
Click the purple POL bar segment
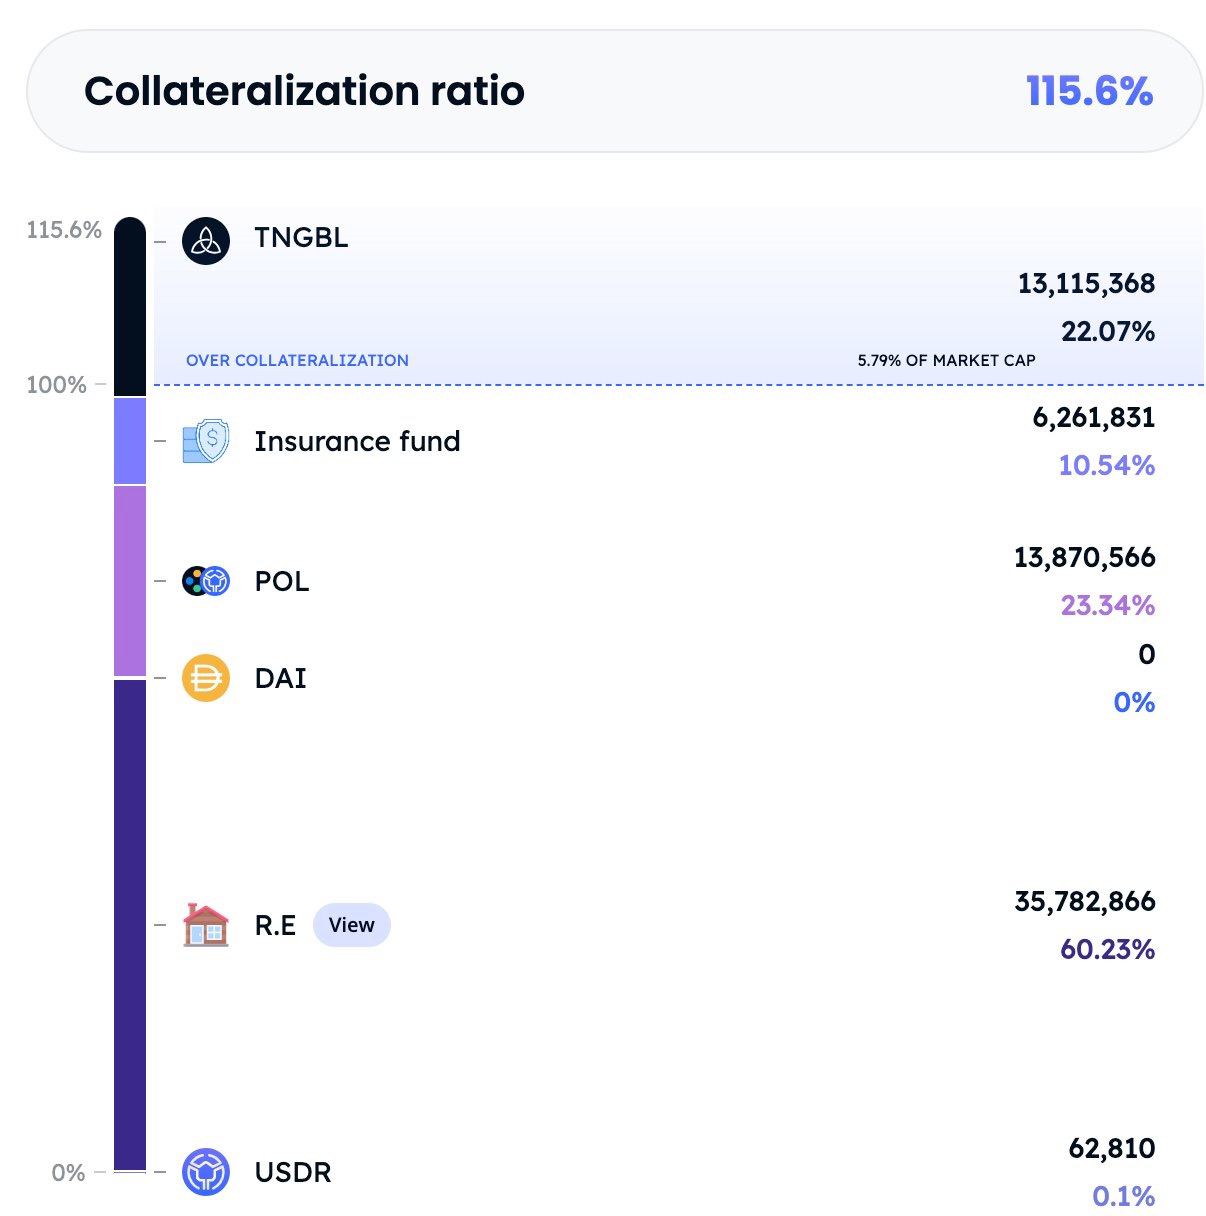[130, 581]
